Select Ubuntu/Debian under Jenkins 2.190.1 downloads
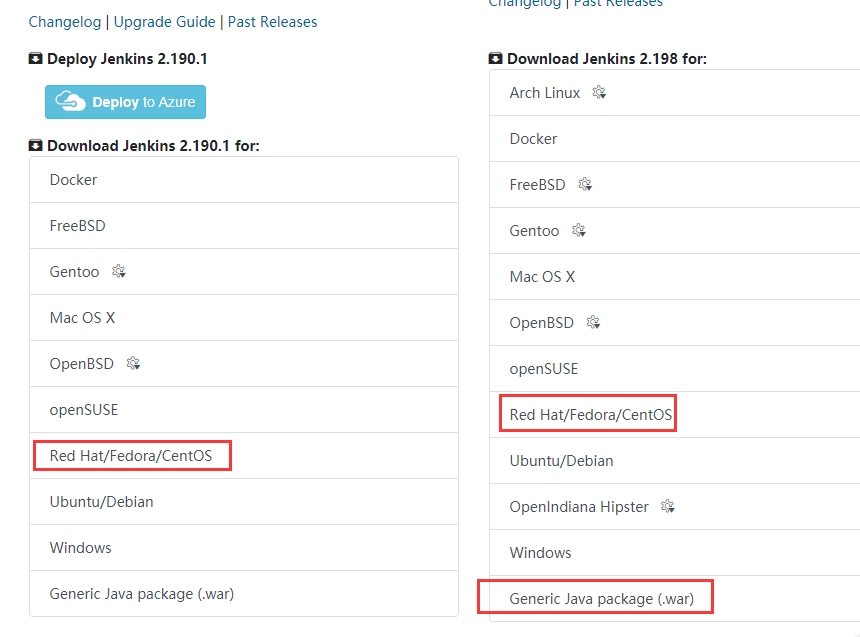 click(244, 502)
